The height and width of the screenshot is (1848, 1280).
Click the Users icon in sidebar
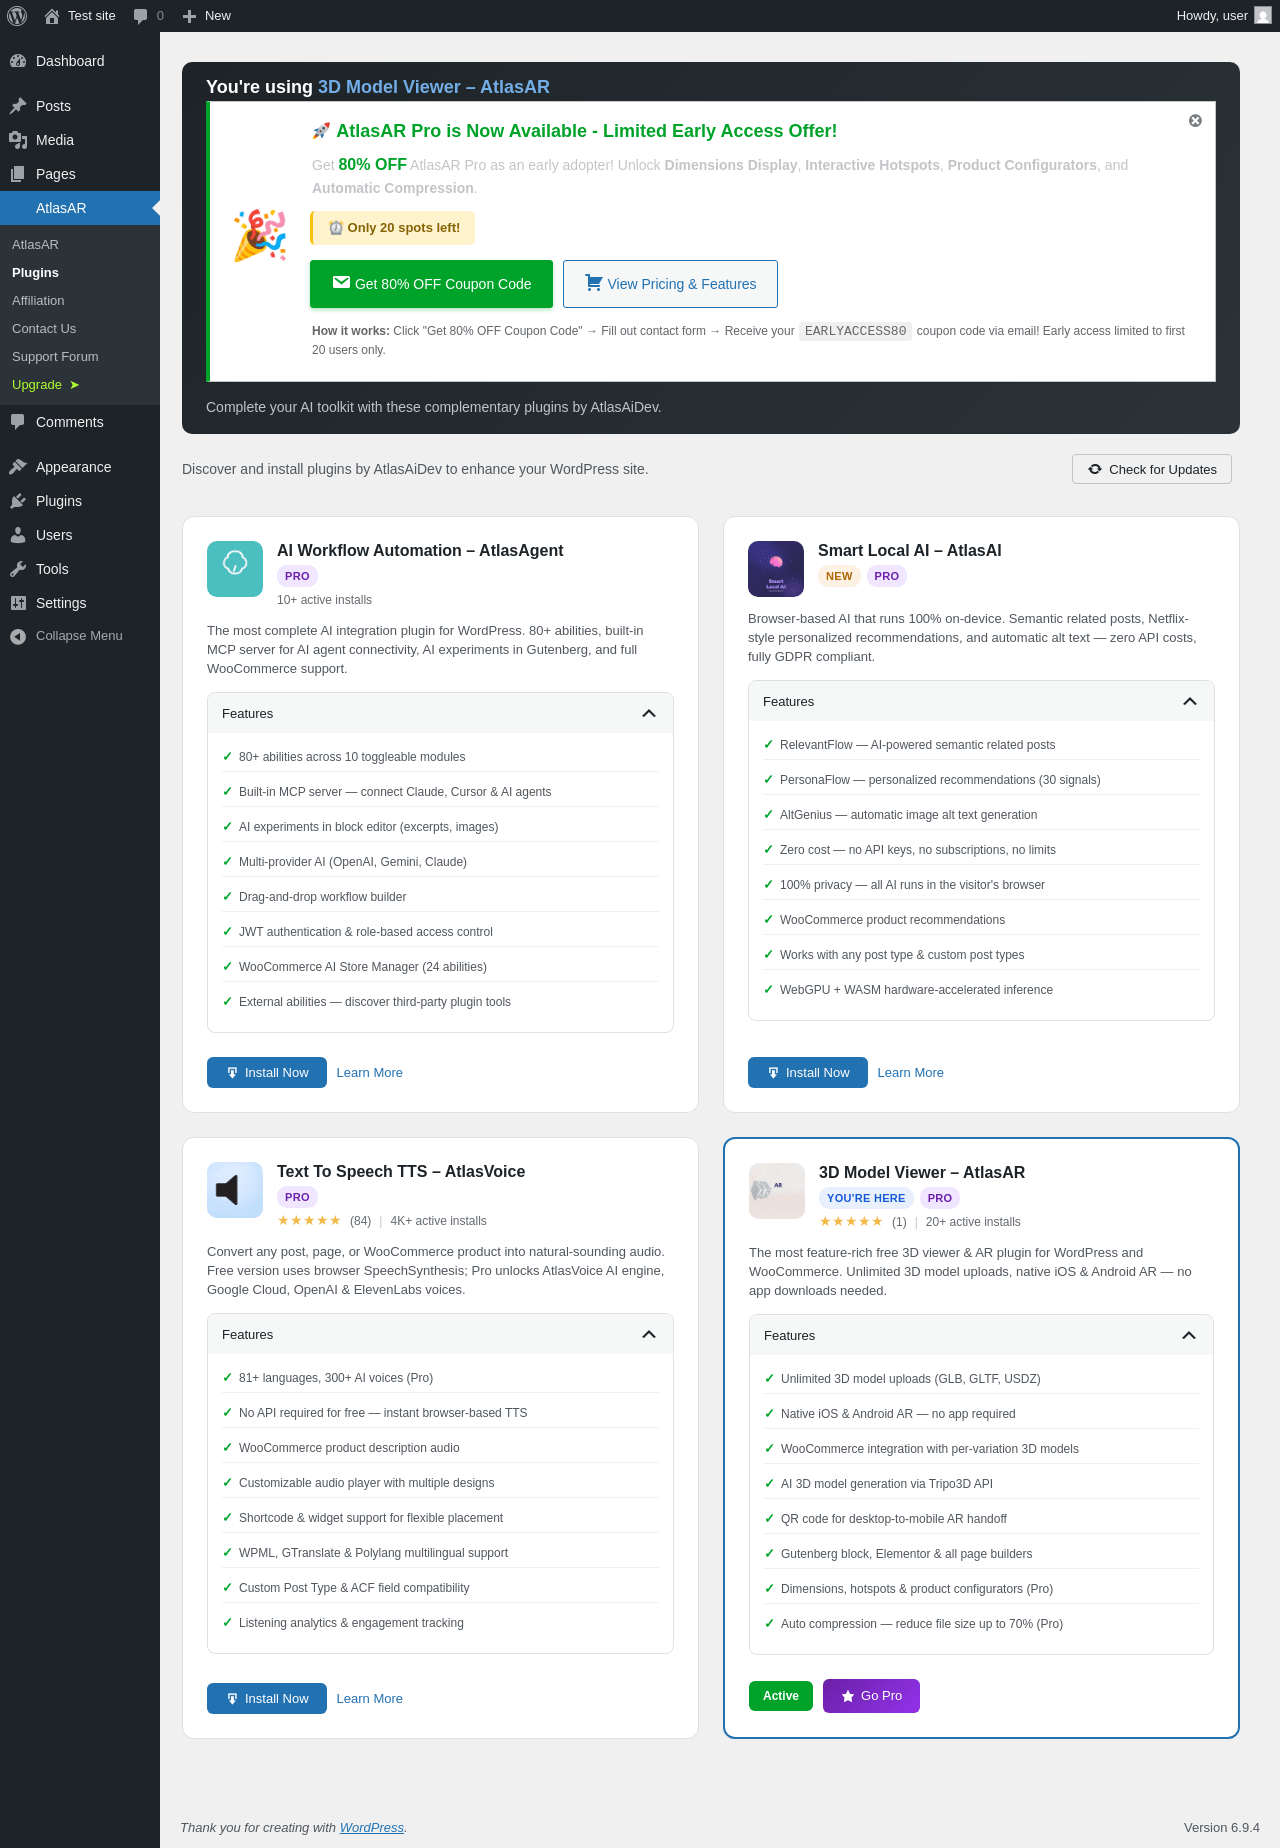[x=18, y=535]
